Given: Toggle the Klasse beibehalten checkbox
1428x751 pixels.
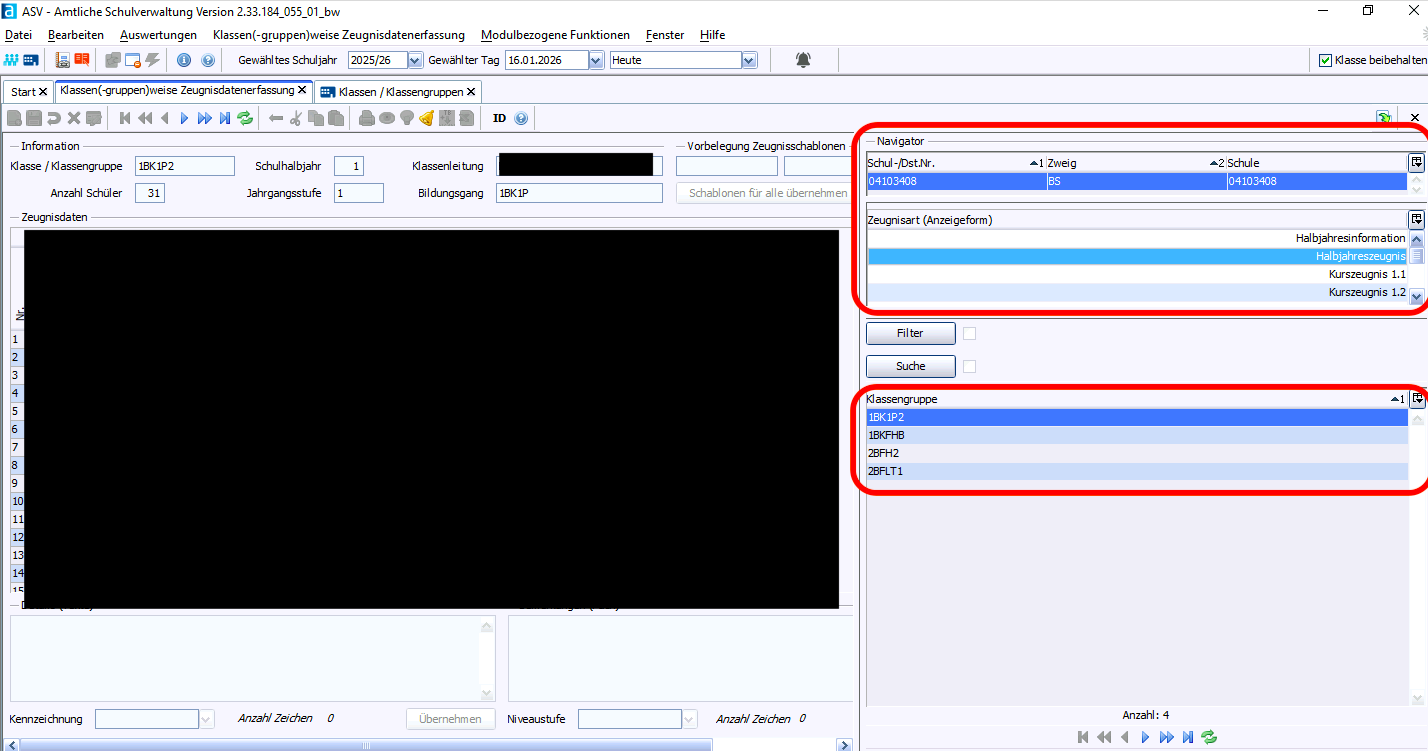Looking at the screenshot, I should click(x=1326, y=60).
